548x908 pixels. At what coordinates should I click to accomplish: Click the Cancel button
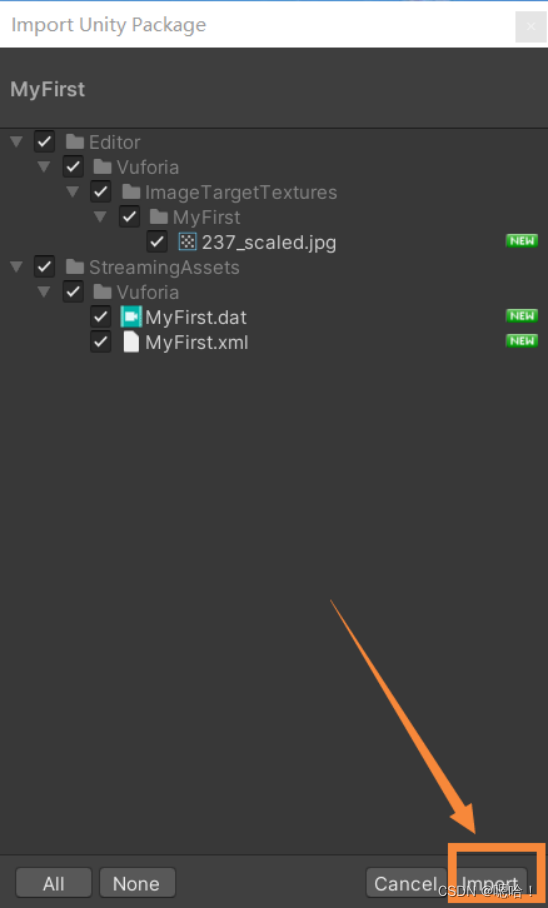click(x=405, y=883)
